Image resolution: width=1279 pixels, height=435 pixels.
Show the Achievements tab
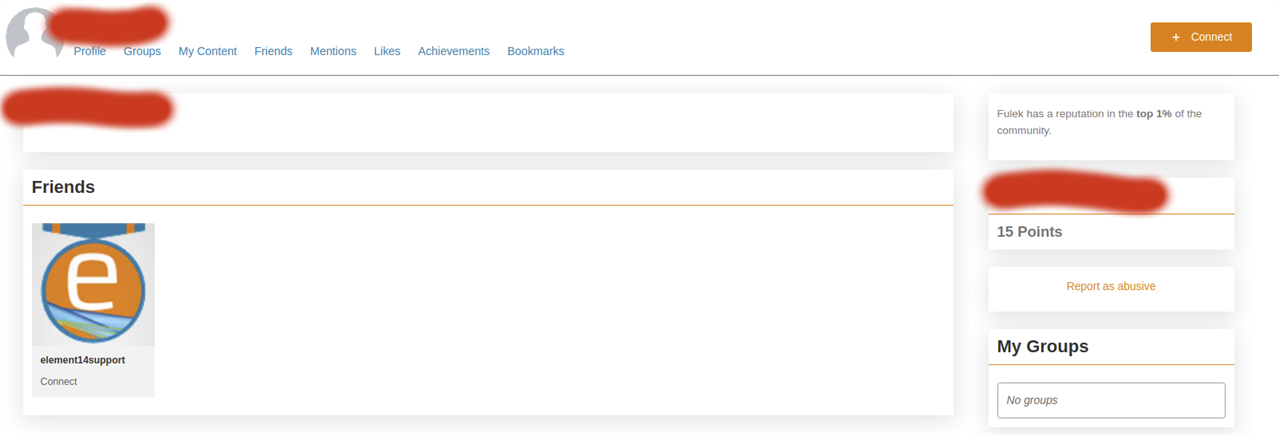click(x=454, y=51)
